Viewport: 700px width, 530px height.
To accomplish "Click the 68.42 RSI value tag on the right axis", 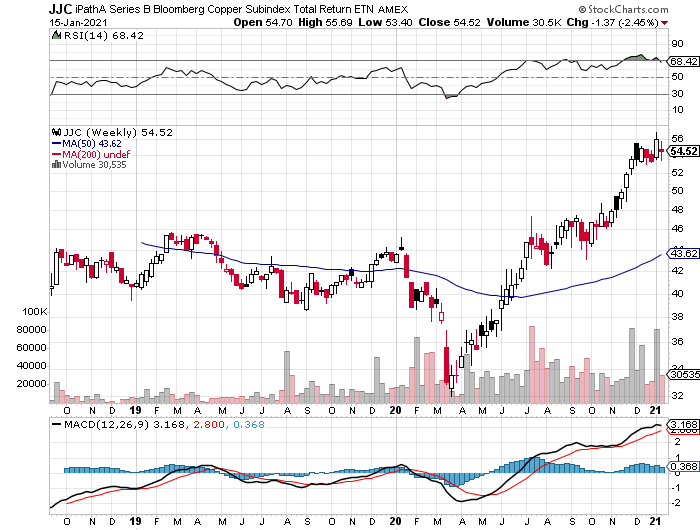I will pos(683,61).
